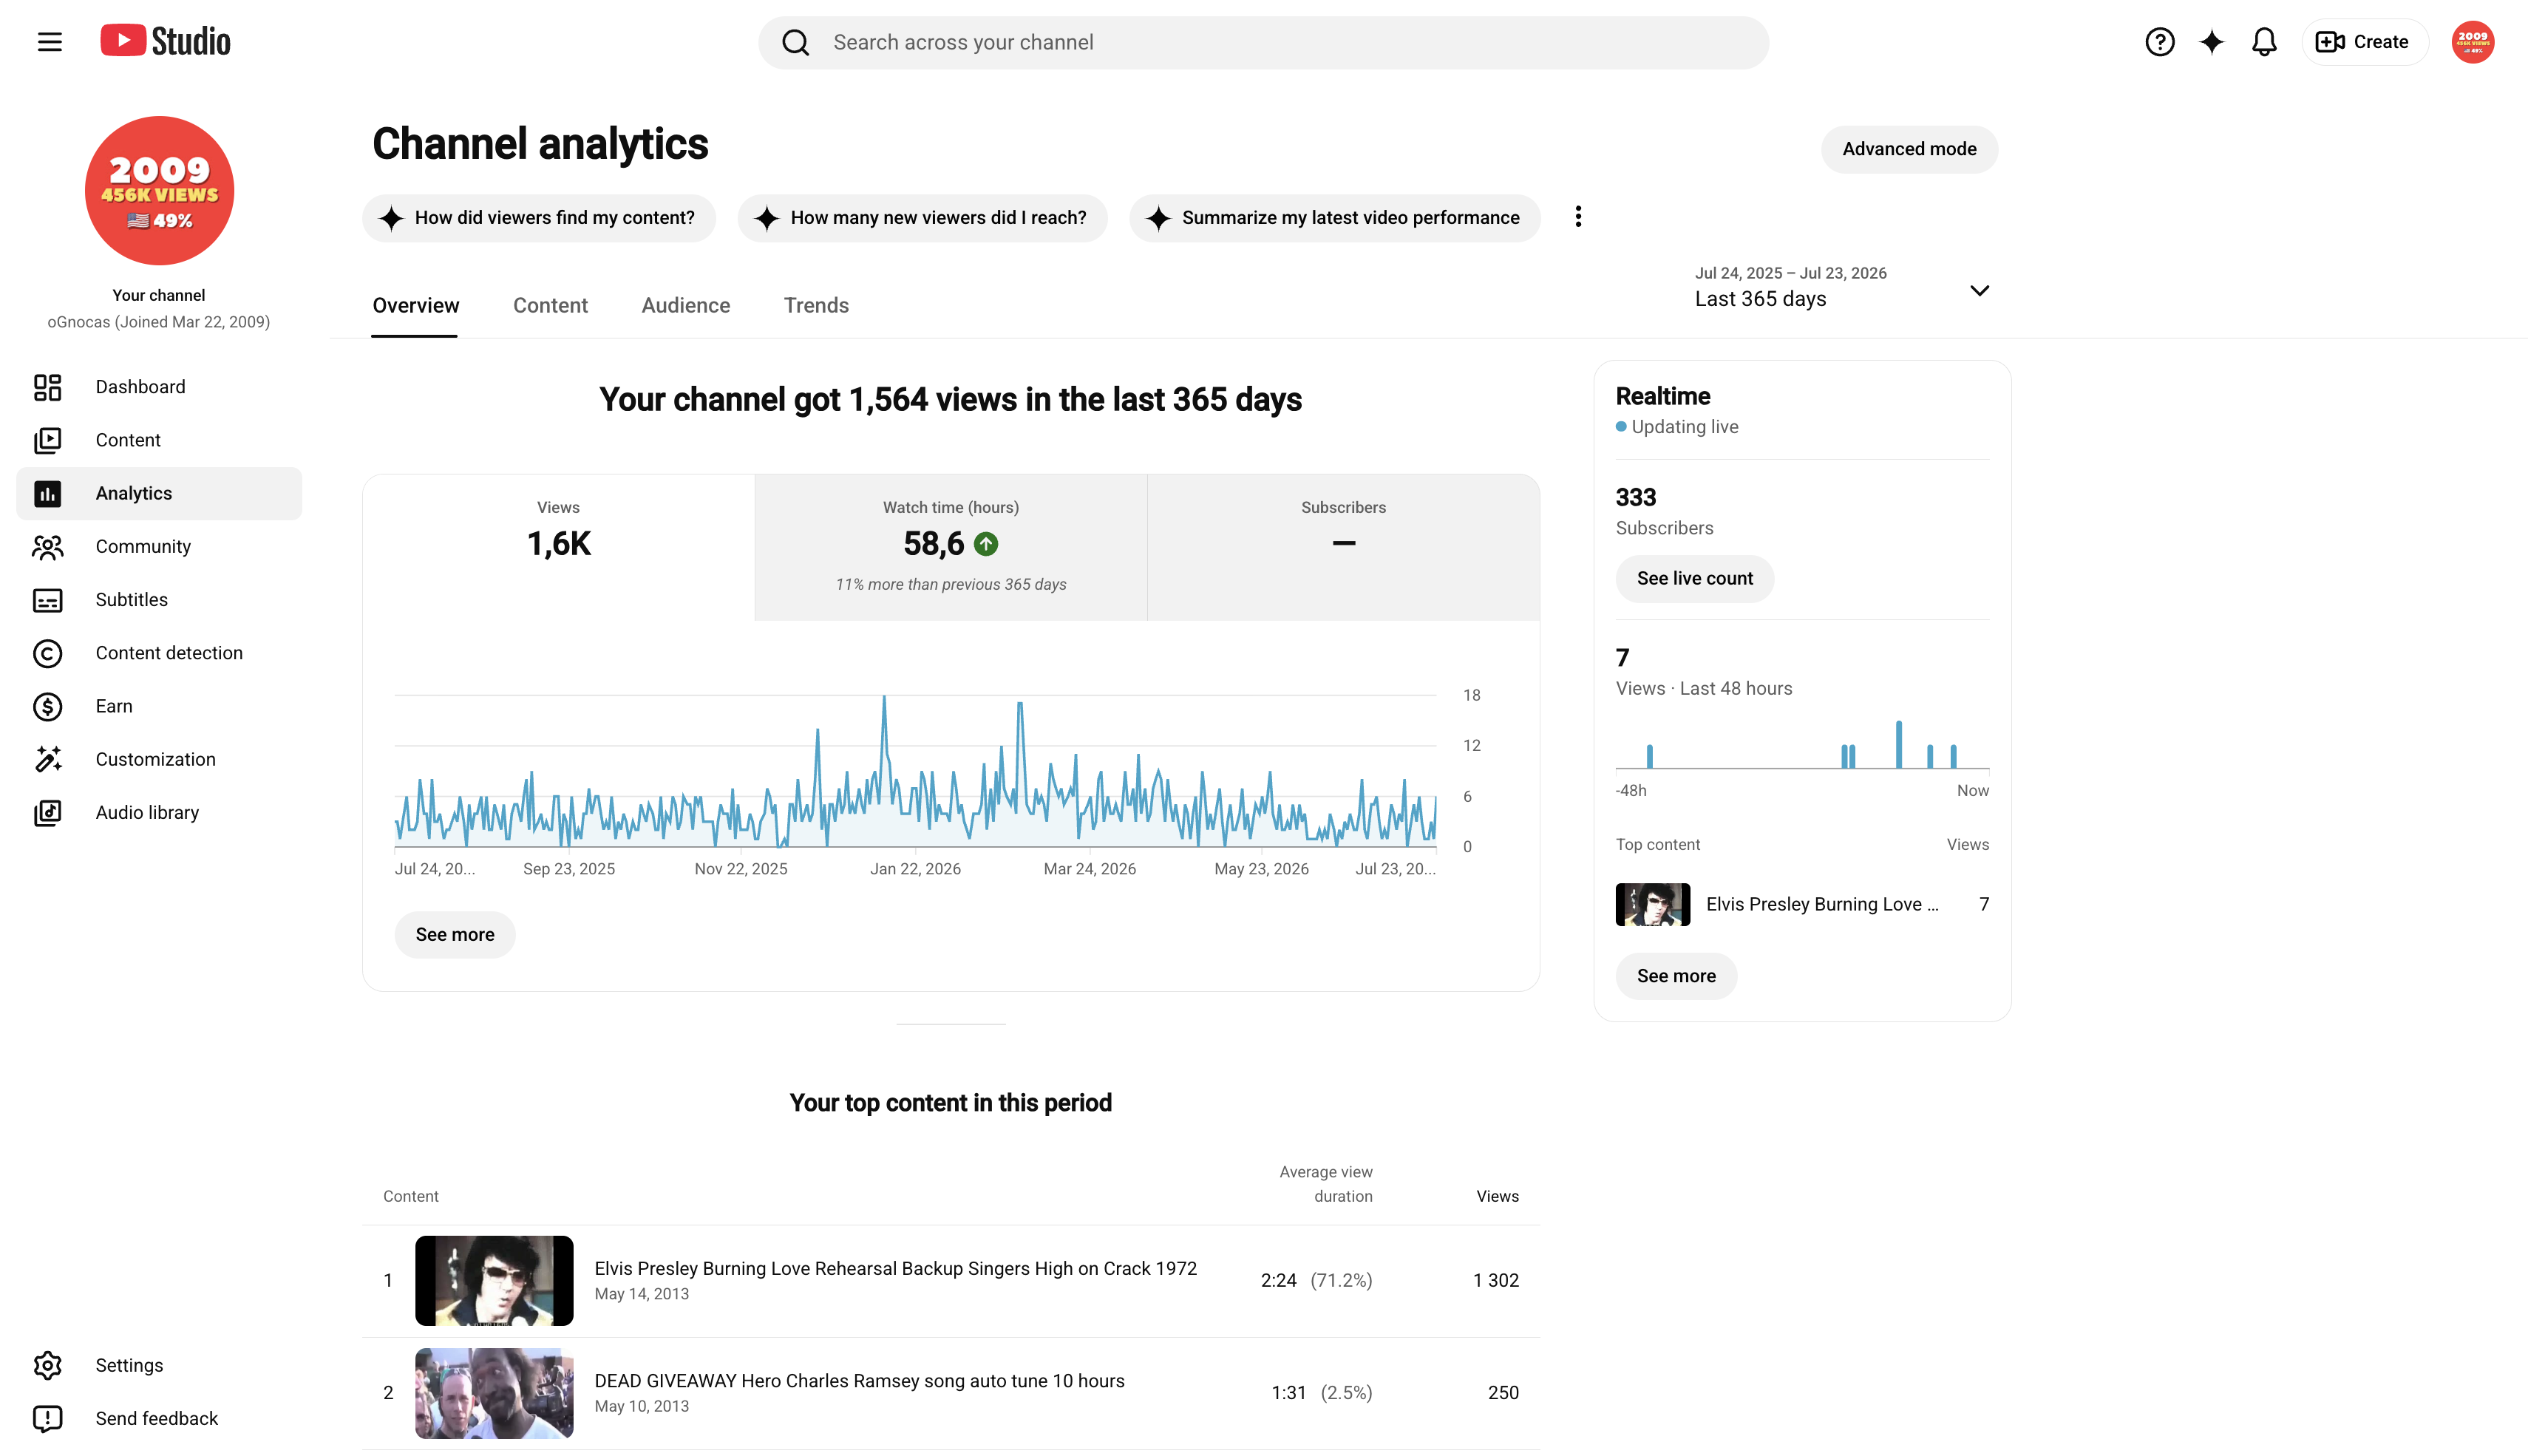This screenshot has height=1456, width=2528.
Task: Open the Help question mark icon
Action: point(2159,42)
